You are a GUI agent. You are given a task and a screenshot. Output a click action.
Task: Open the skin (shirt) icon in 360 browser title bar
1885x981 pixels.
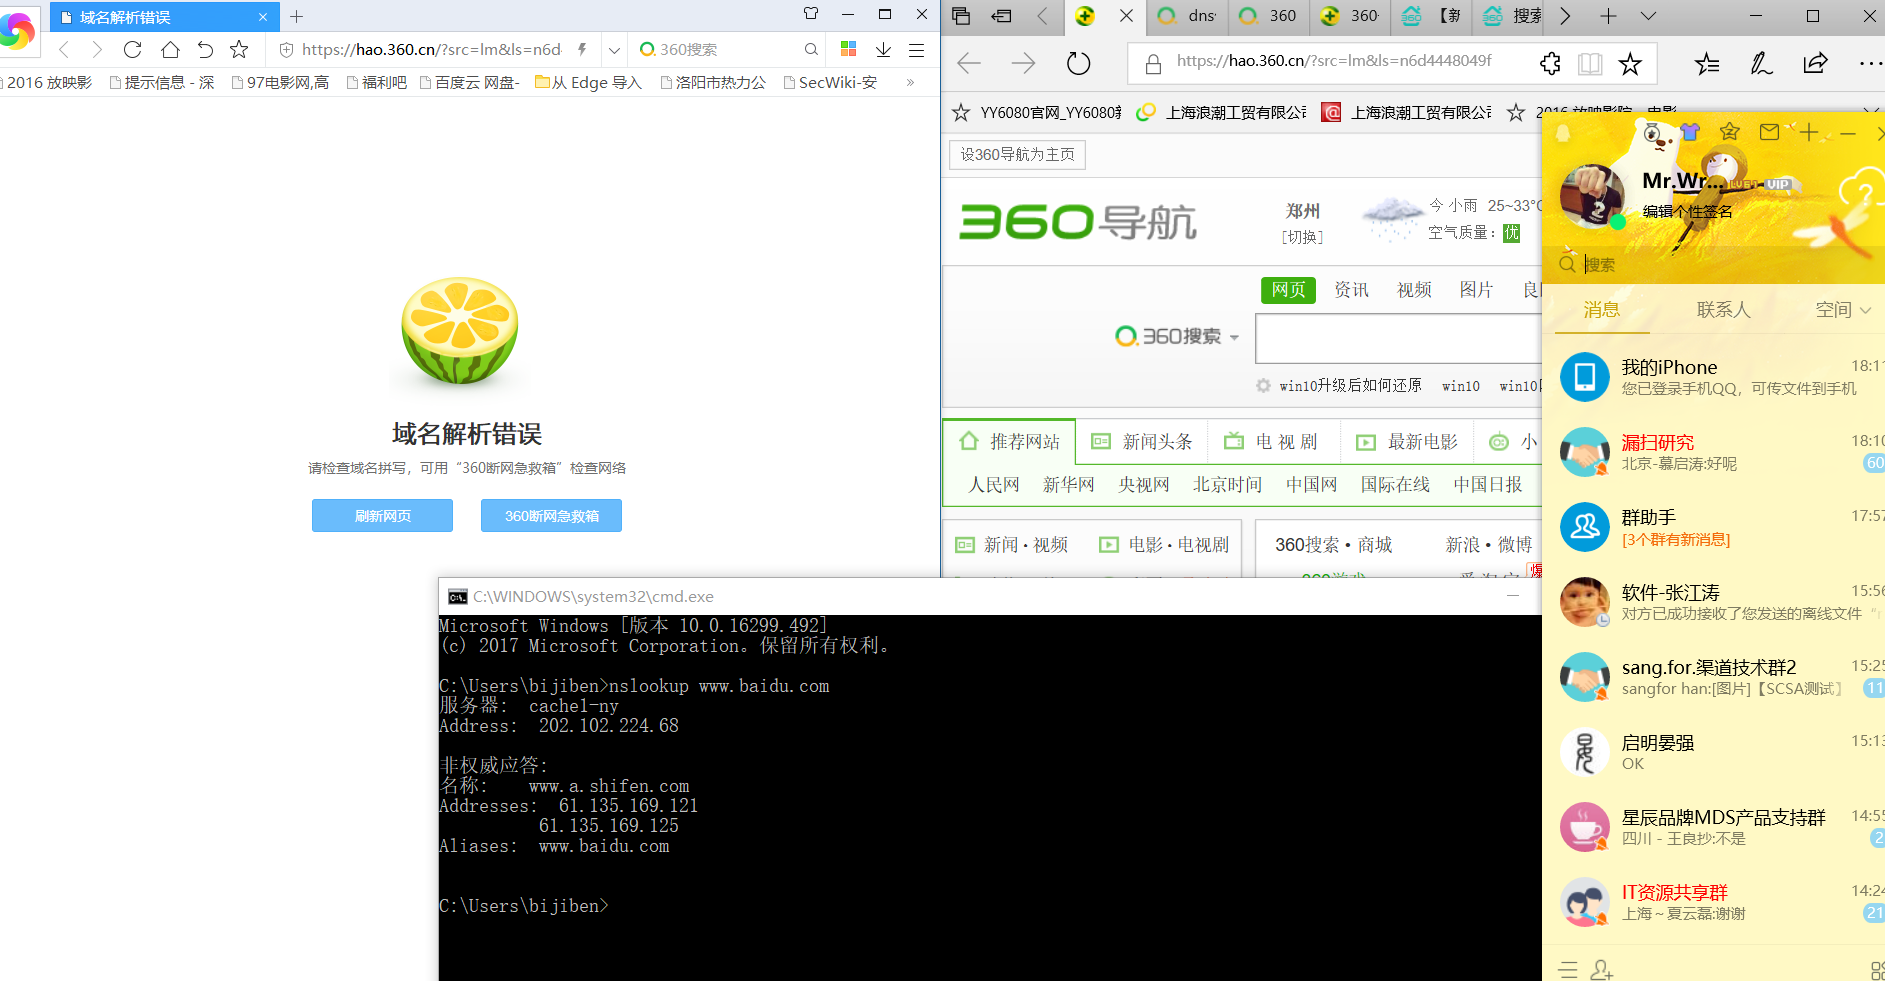point(811,14)
